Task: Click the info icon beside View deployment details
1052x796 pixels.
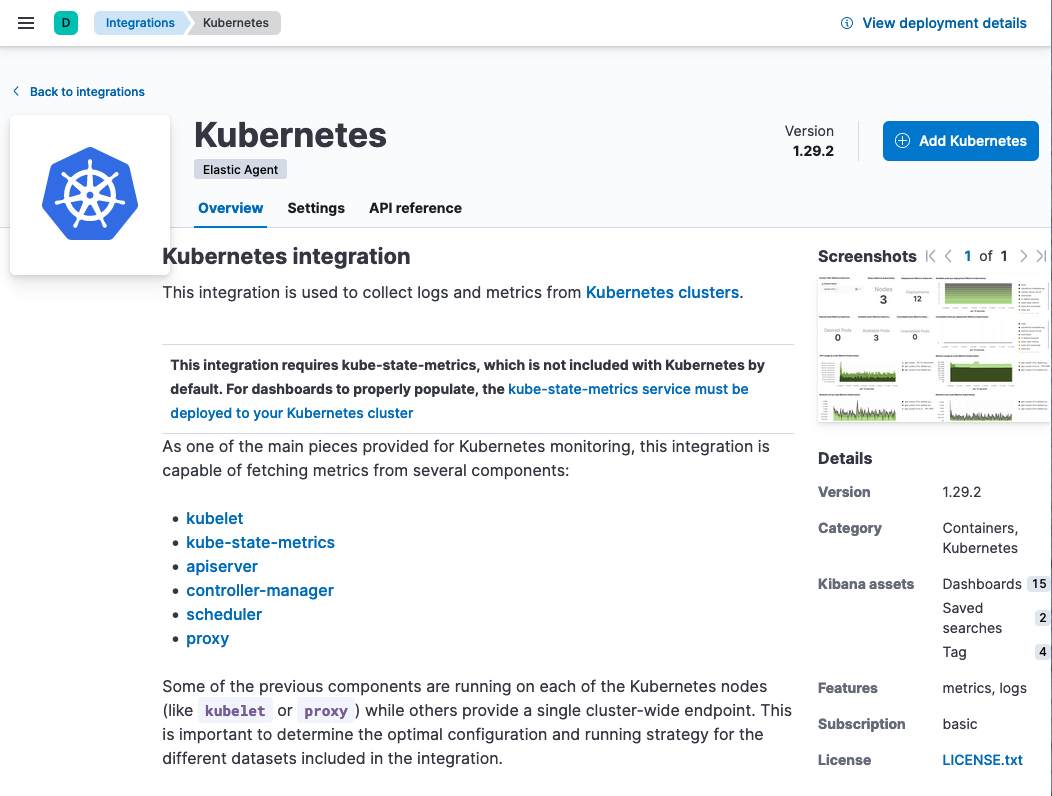Action: tap(847, 22)
